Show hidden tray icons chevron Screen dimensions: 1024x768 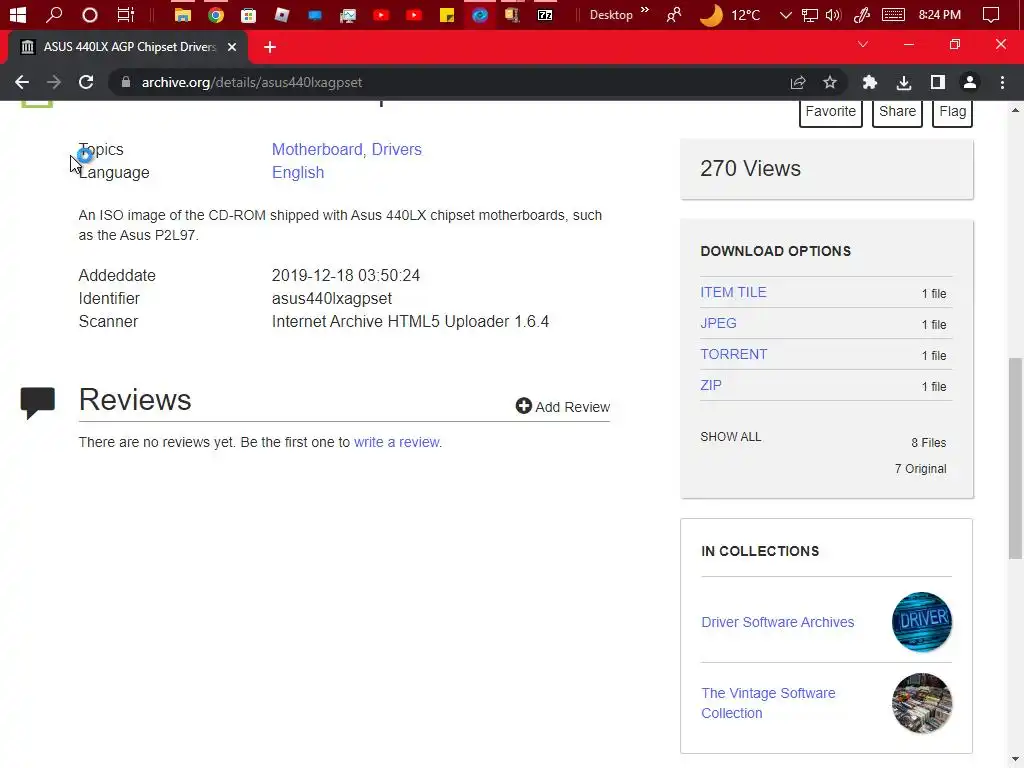click(x=786, y=14)
